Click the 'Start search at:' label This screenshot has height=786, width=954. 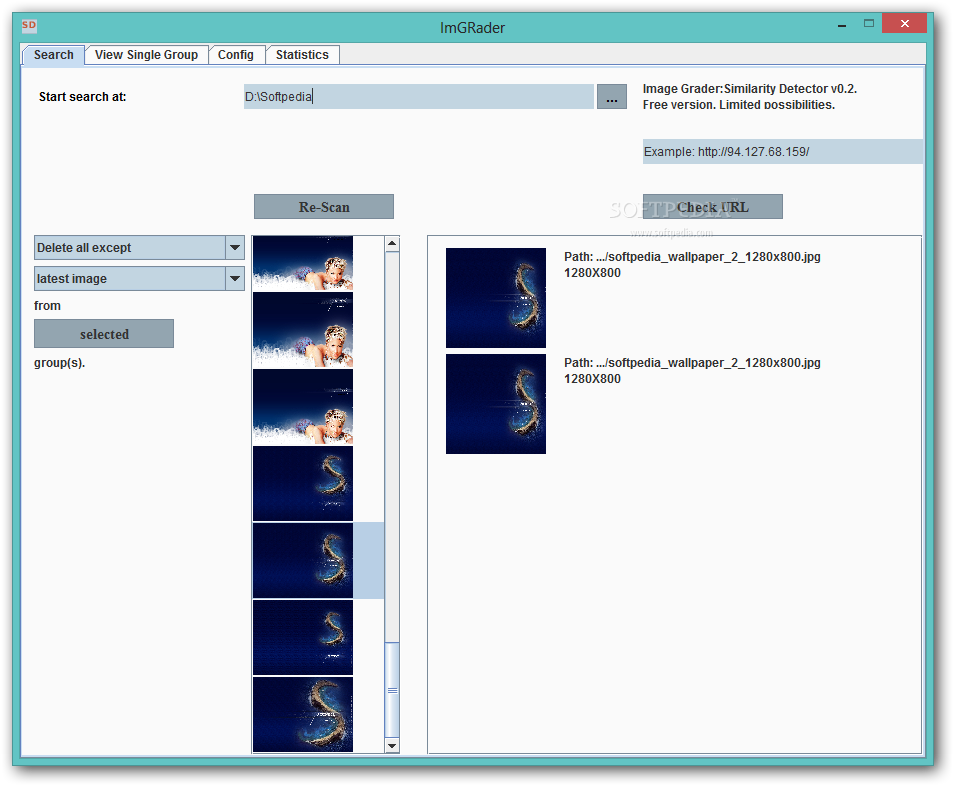pos(83,97)
